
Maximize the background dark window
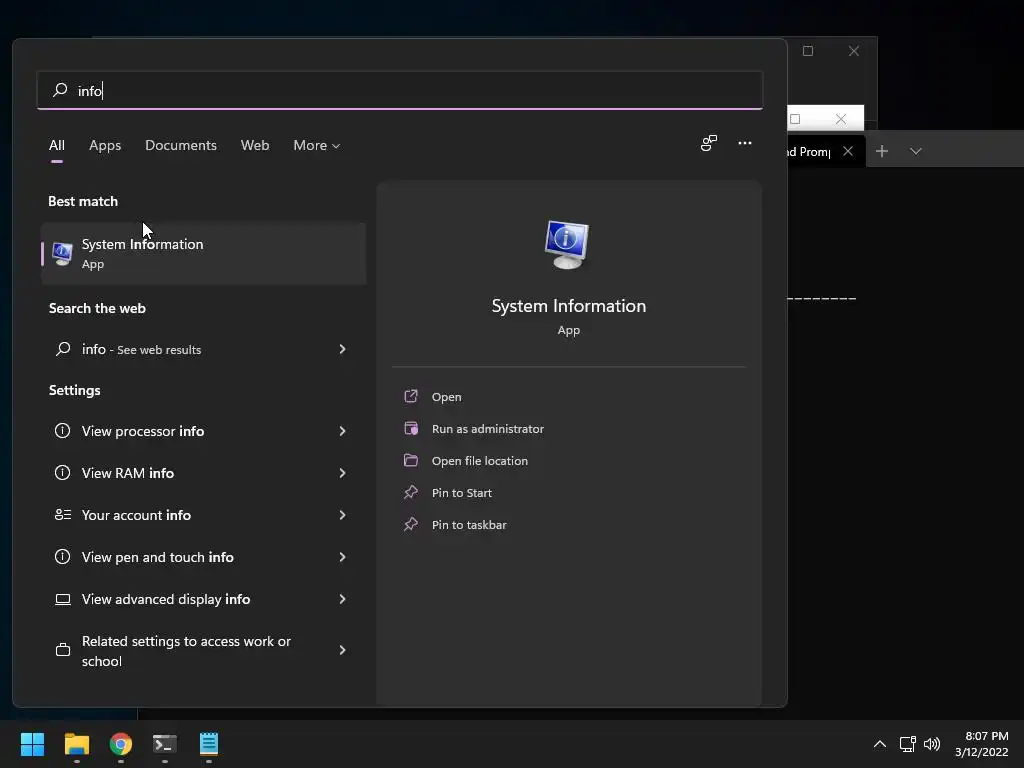pos(808,51)
